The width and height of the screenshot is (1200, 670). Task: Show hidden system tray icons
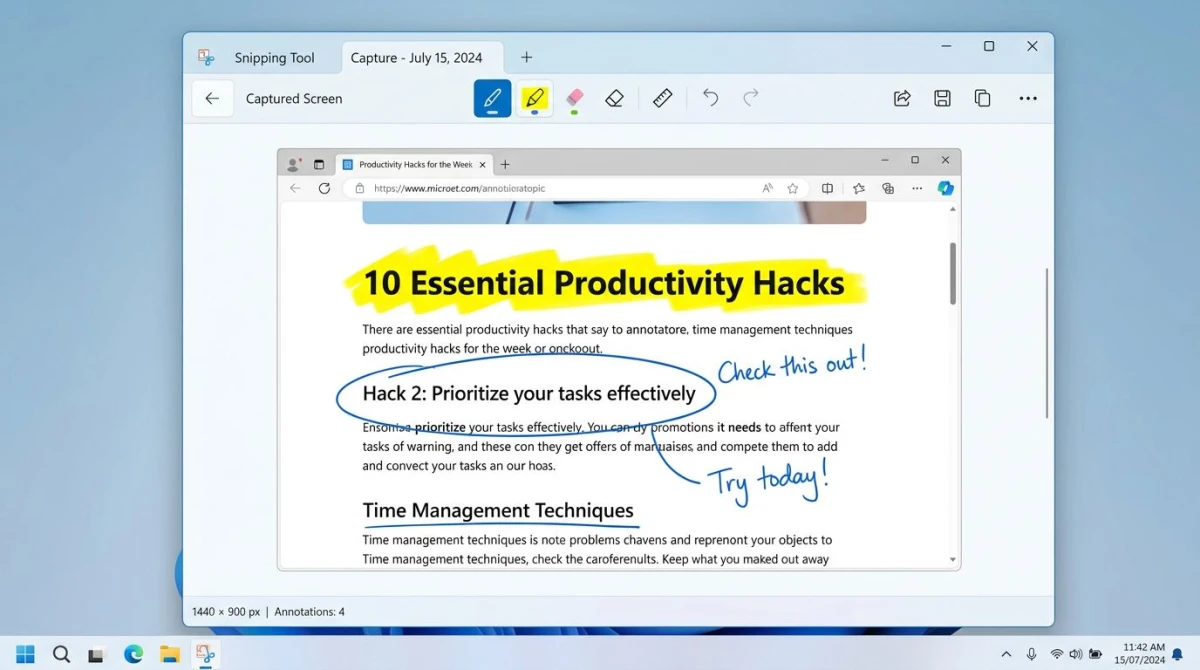(1006, 654)
